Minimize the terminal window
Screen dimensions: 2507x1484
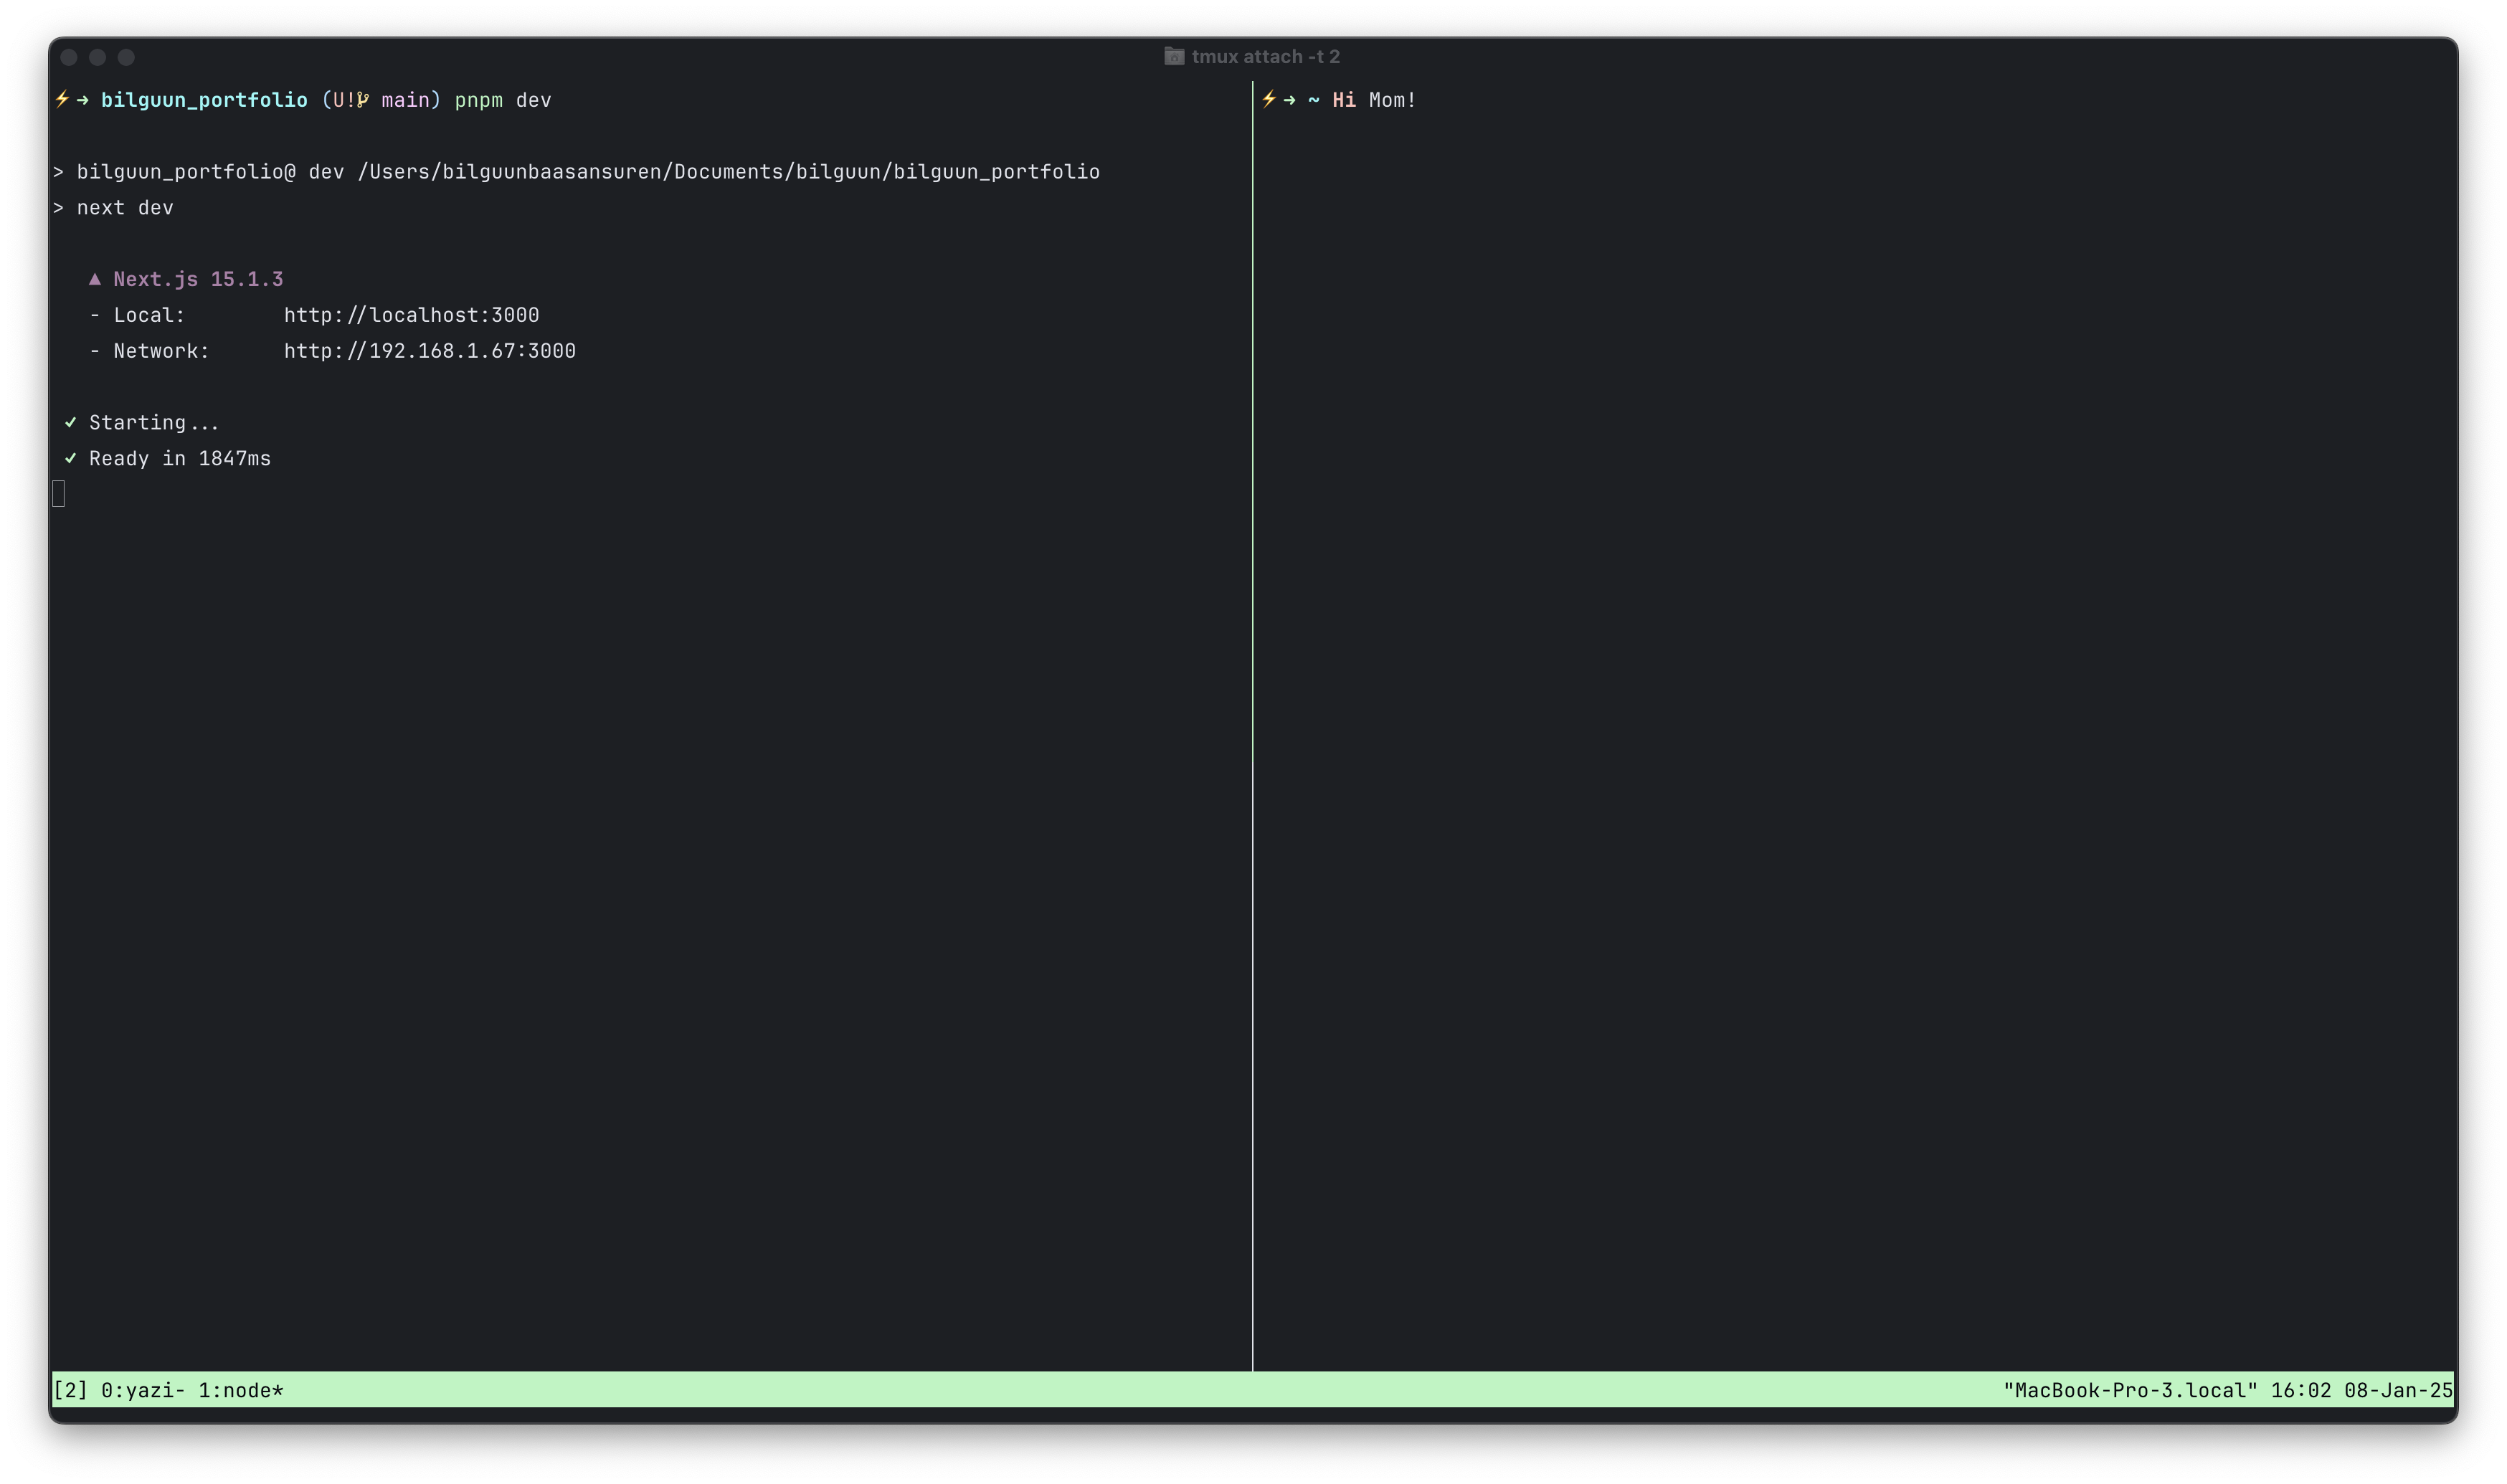click(97, 57)
